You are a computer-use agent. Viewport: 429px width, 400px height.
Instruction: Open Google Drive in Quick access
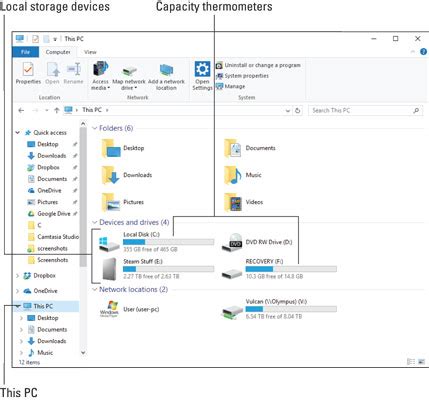pyautogui.click(x=53, y=214)
